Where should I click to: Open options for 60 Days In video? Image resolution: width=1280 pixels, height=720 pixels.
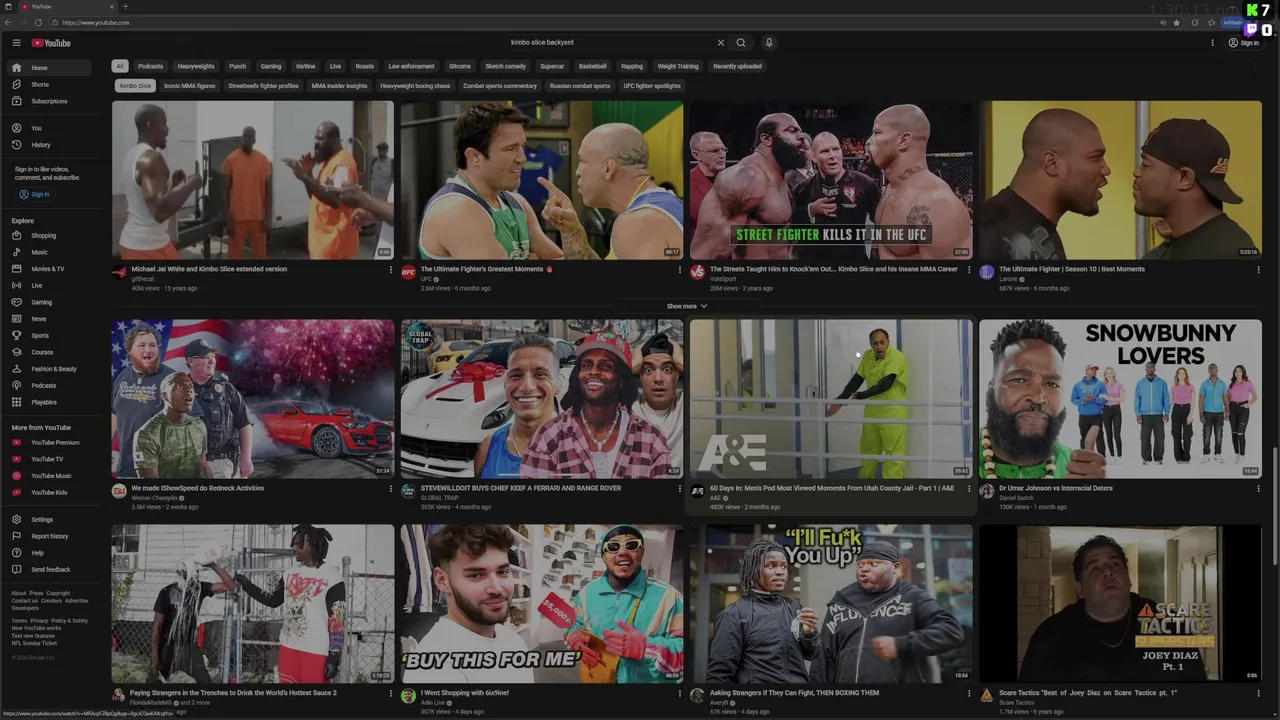(969, 489)
